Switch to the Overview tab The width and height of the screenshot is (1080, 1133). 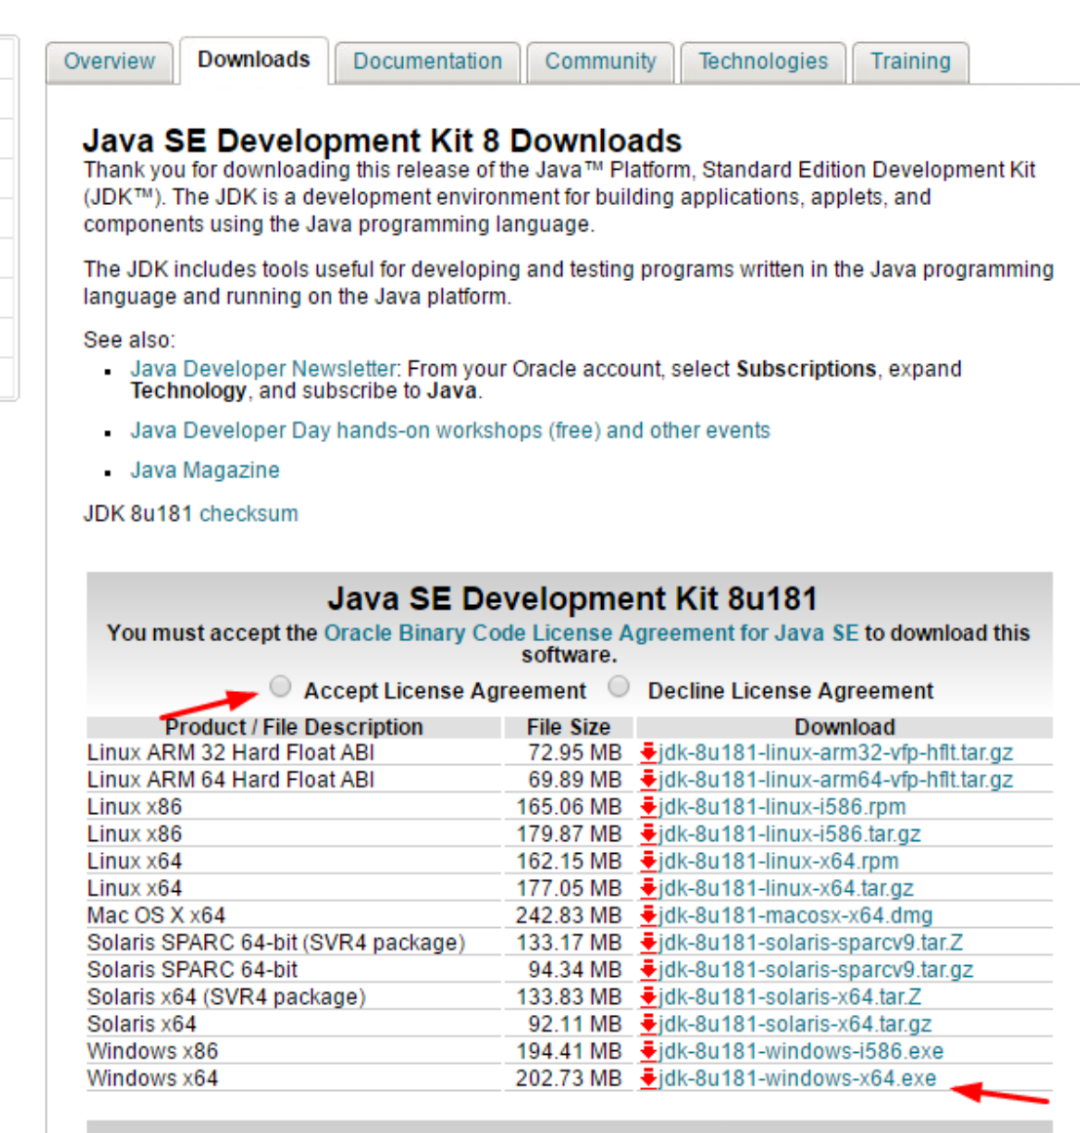pyautogui.click(x=109, y=62)
